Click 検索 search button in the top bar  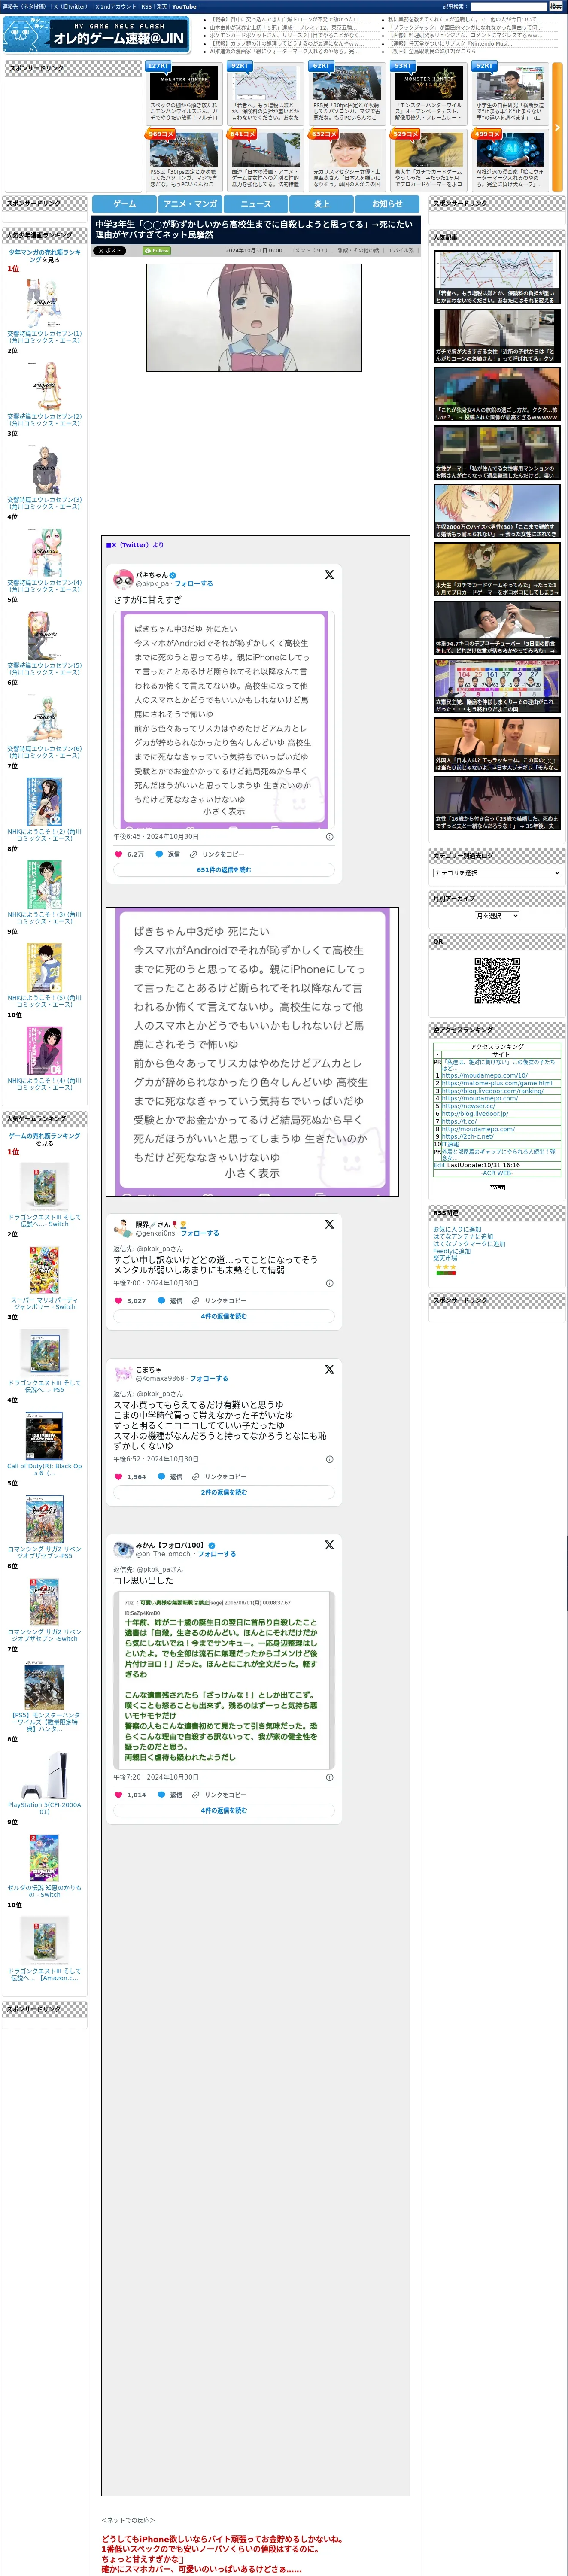tap(555, 6)
